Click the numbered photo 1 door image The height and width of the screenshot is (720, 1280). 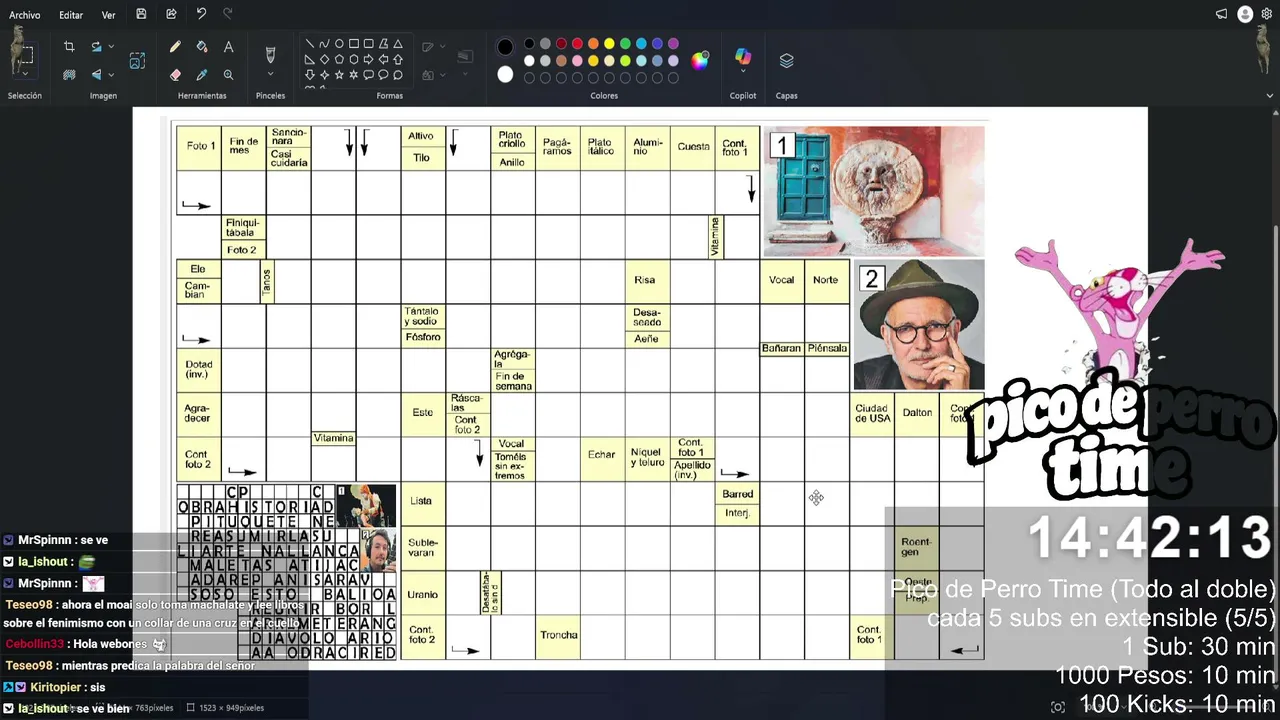click(x=873, y=191)
